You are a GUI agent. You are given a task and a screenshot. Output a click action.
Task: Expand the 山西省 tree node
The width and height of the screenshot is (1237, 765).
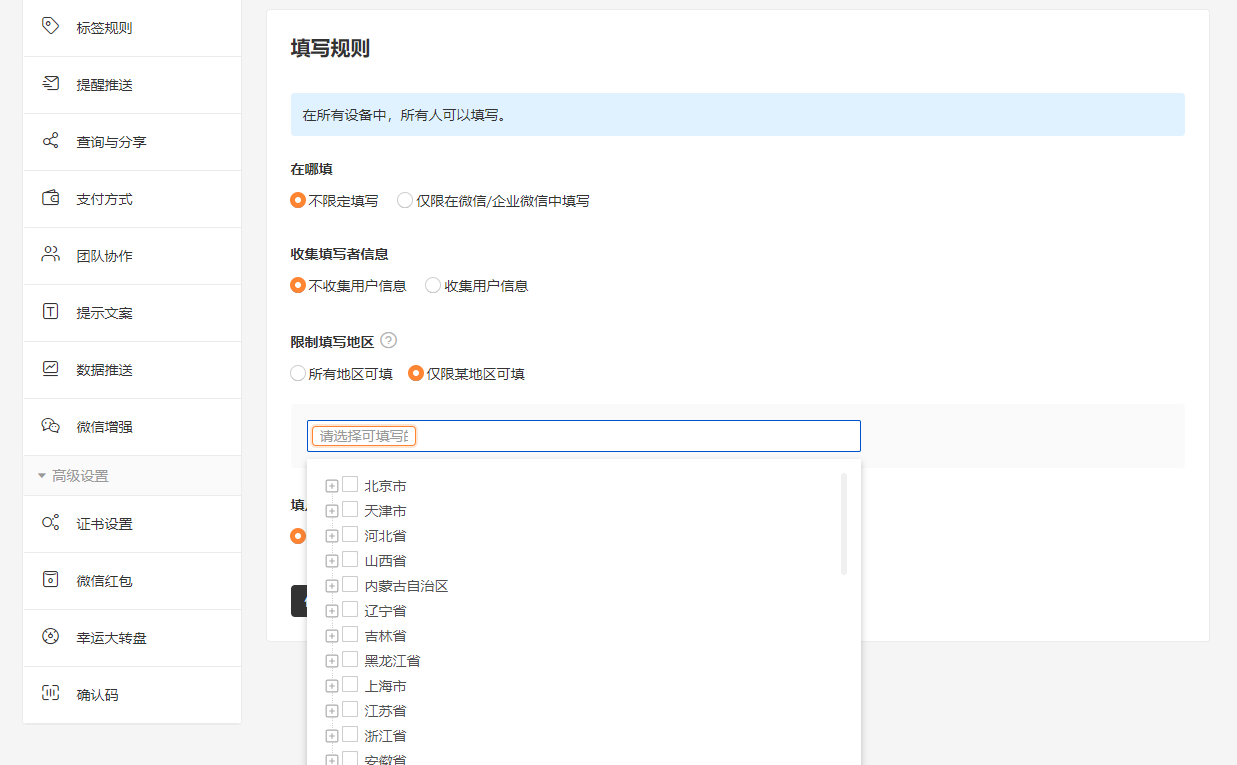[x=332, y=561]
